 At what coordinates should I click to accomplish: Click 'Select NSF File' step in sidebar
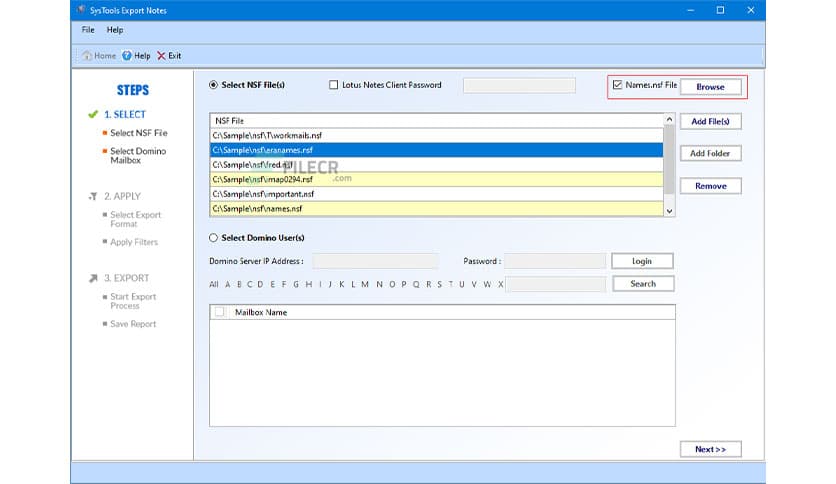pos(139,133)
